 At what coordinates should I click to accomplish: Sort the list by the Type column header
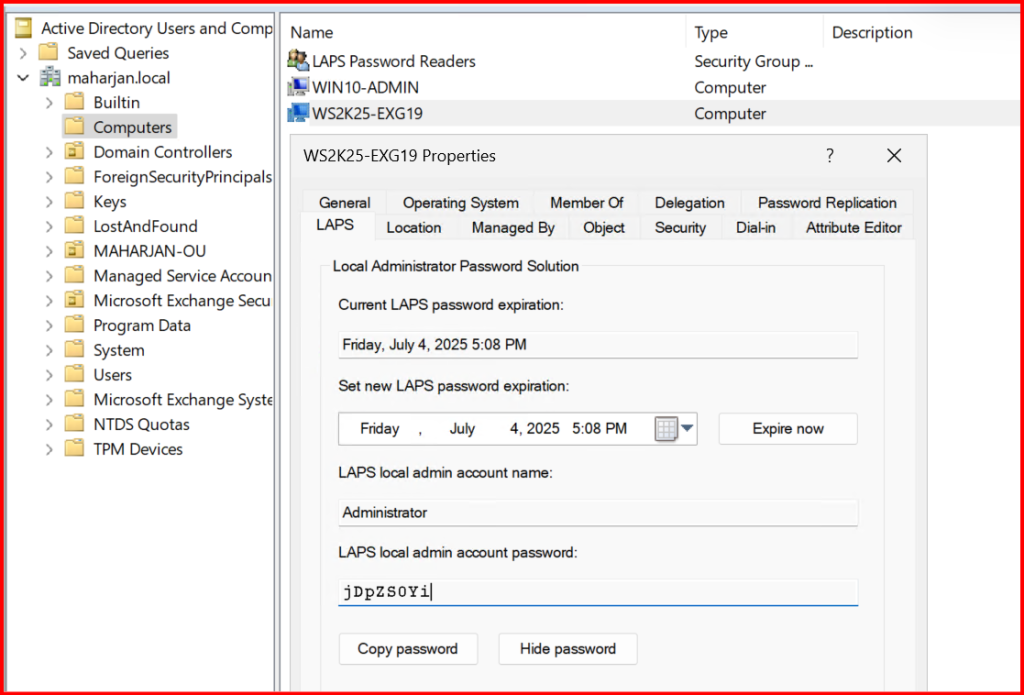[x=712, y=33]
